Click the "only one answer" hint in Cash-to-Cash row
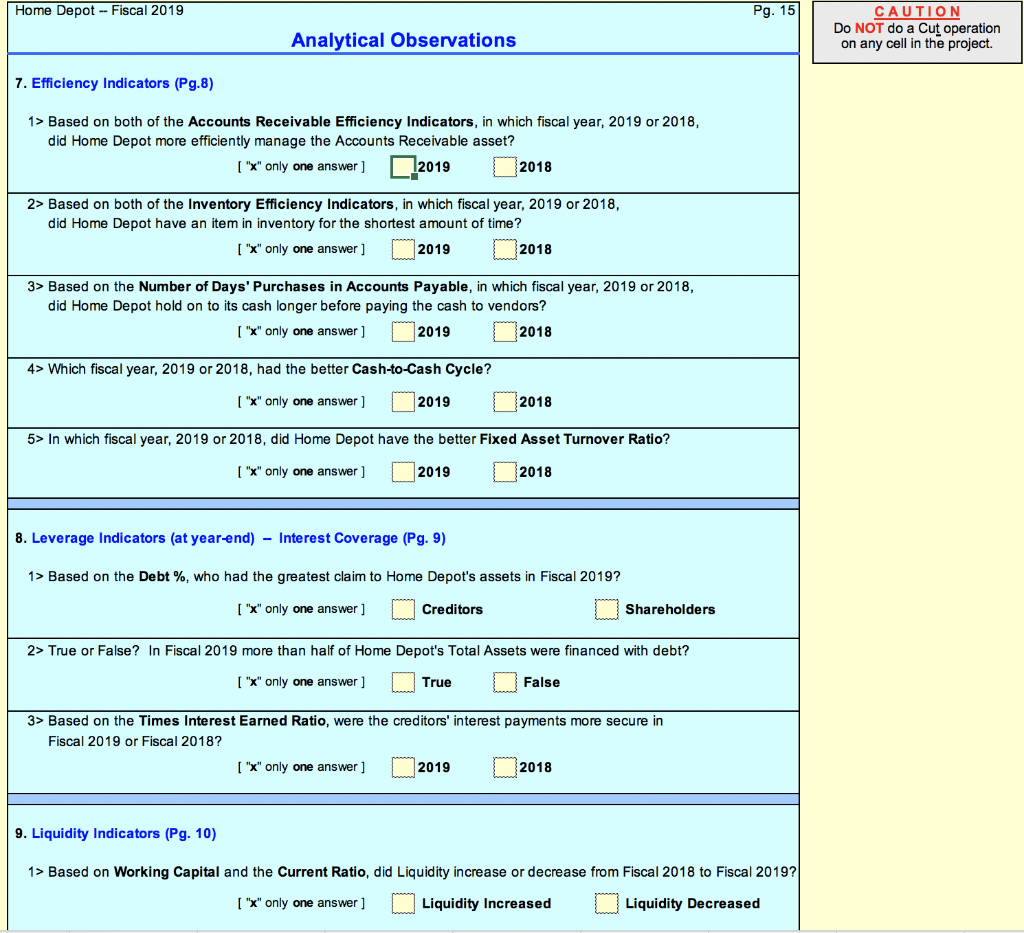Image resolution: width=1024 pixels, height=933 pixels. pos(301,402)
